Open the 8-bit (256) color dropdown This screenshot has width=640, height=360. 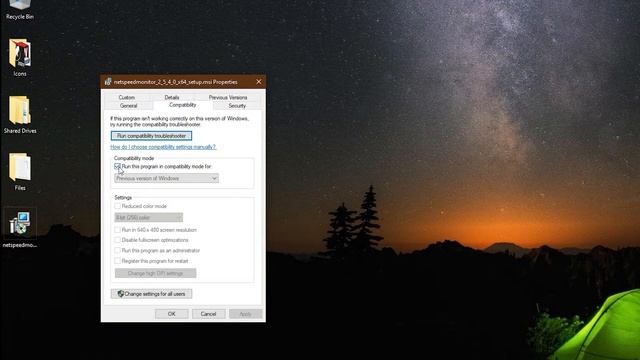click(x=149, y=218)
